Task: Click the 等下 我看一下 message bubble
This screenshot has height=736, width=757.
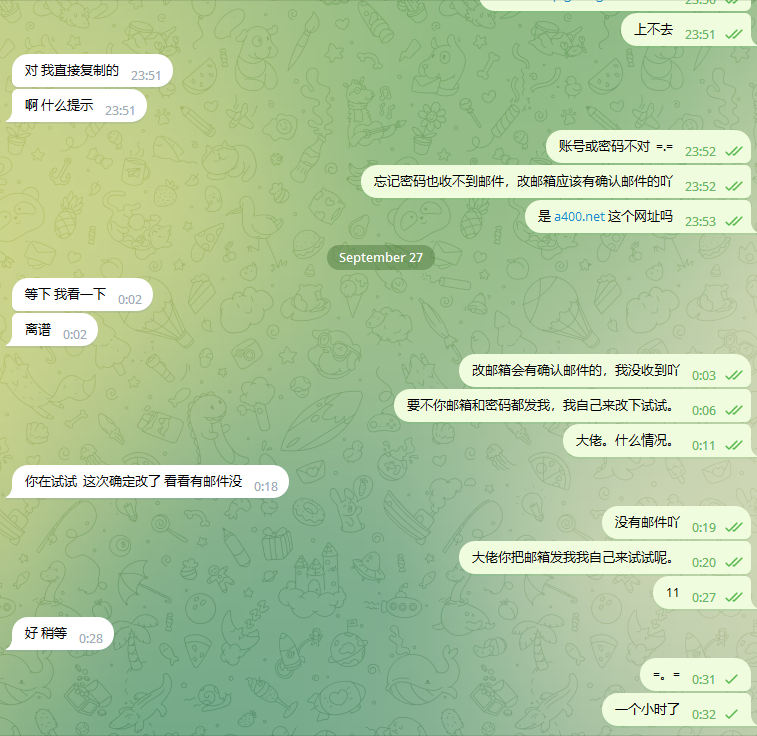Action: (82, 294)
